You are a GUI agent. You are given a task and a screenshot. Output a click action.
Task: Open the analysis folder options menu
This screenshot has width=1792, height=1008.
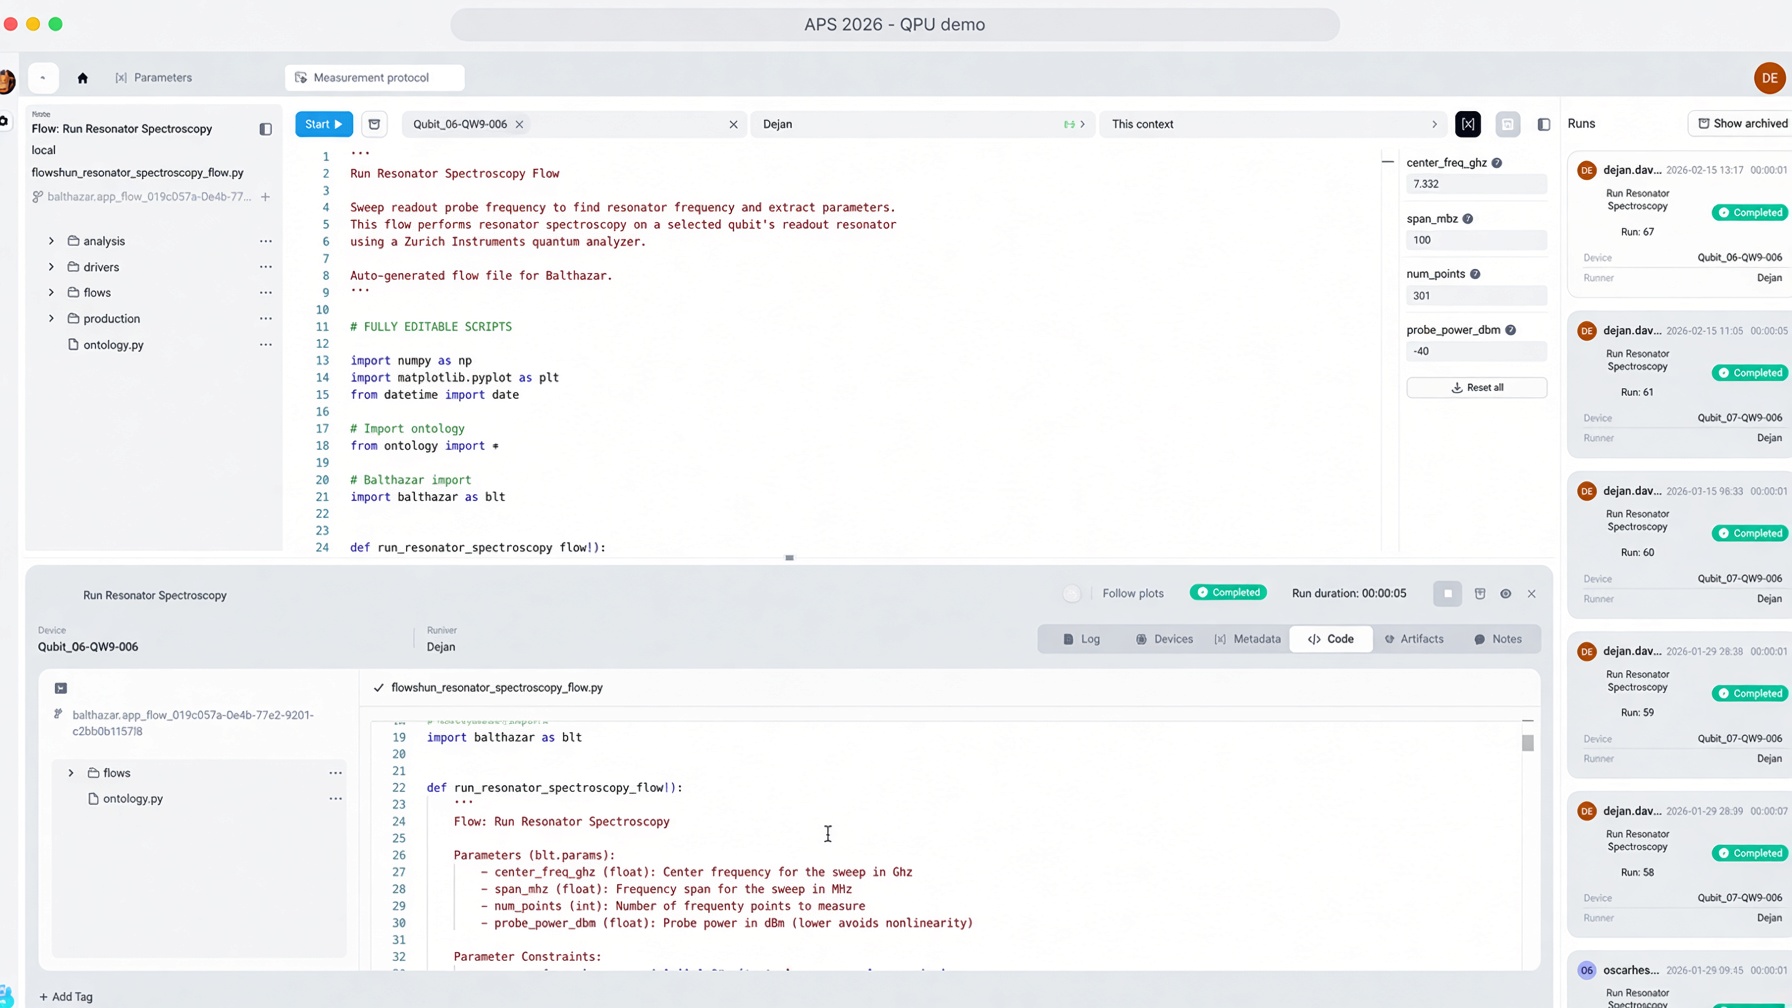tap(265, 241)
